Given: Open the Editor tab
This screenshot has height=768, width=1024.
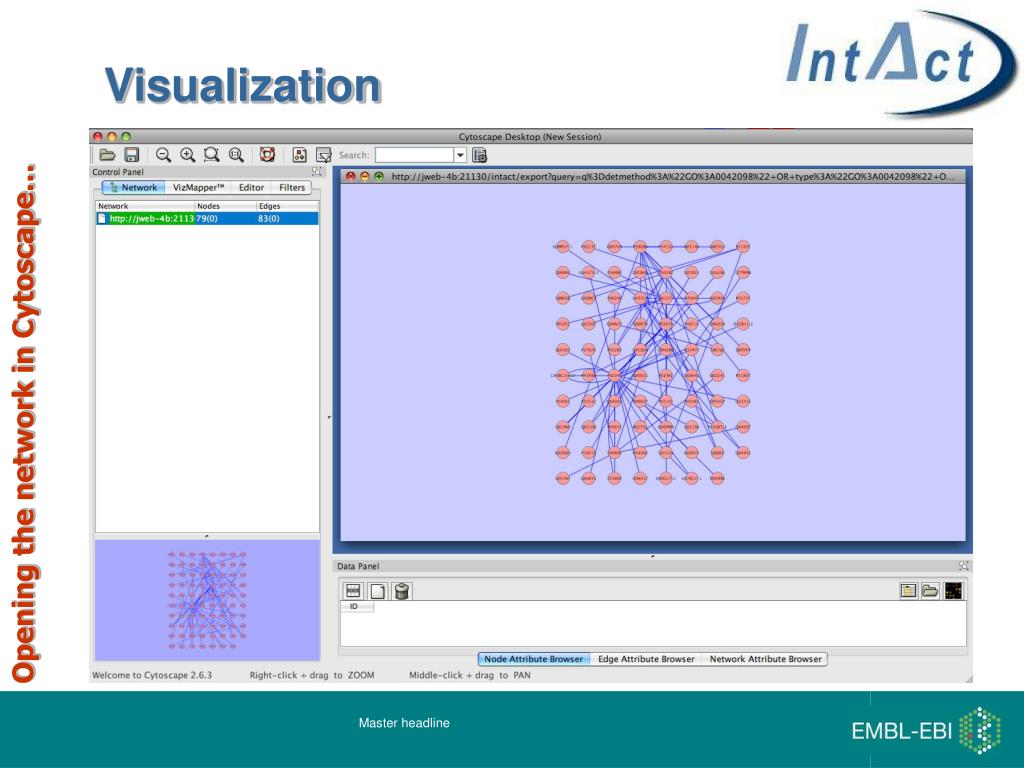Looking at the screenshot, I should 251,187.
